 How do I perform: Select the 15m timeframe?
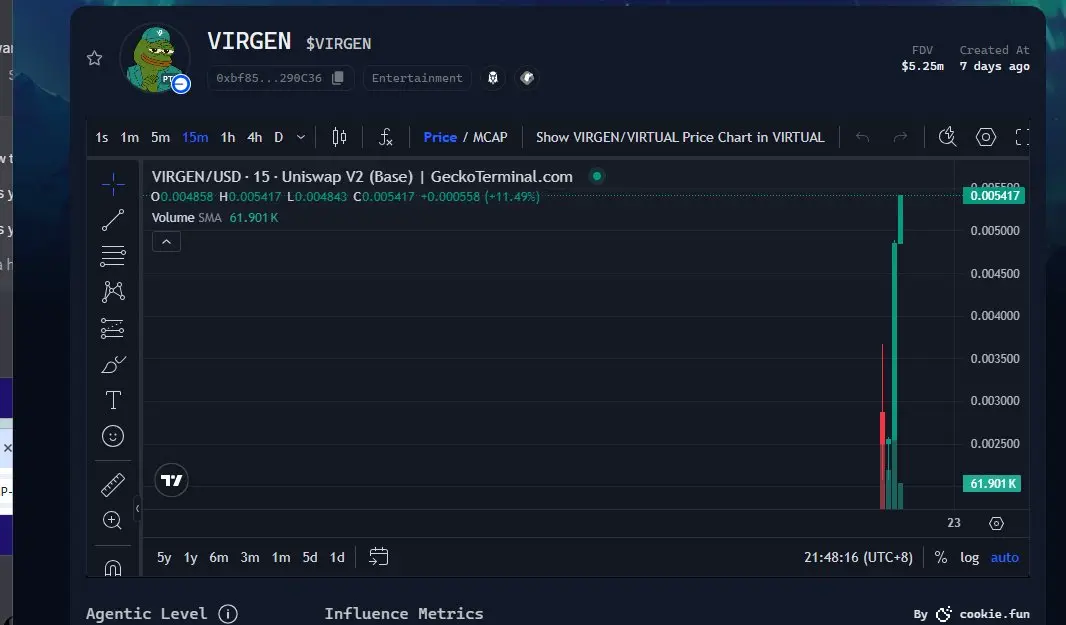(x=195, y=137)
